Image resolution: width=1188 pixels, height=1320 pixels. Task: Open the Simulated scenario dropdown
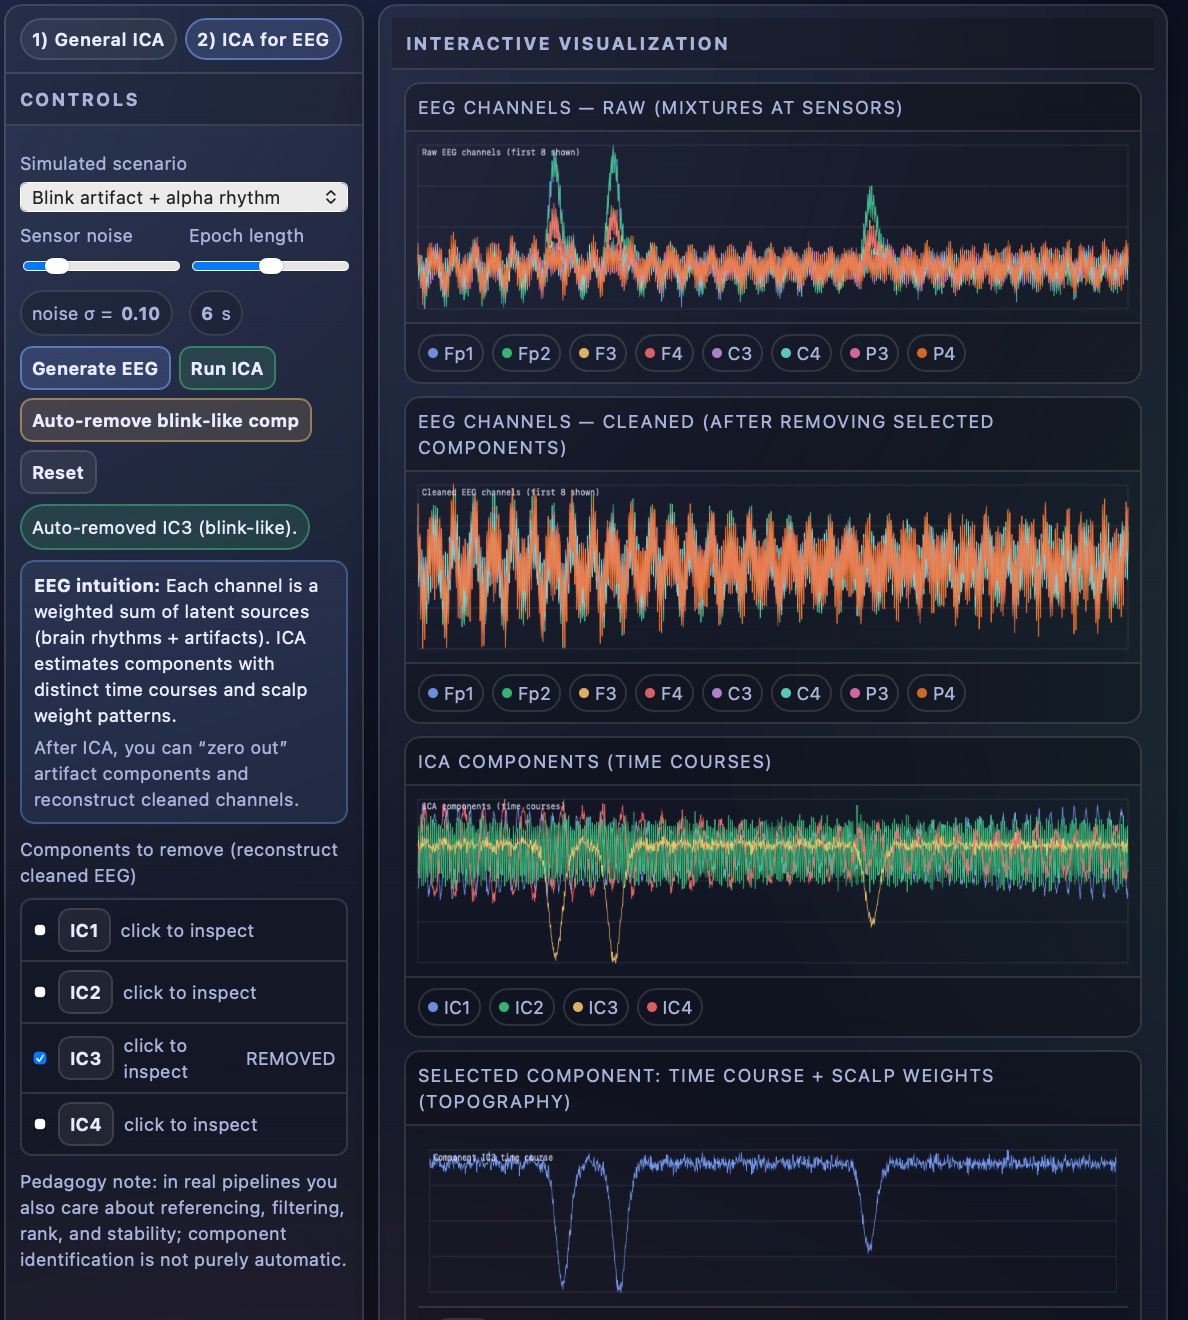pos(184,197)
